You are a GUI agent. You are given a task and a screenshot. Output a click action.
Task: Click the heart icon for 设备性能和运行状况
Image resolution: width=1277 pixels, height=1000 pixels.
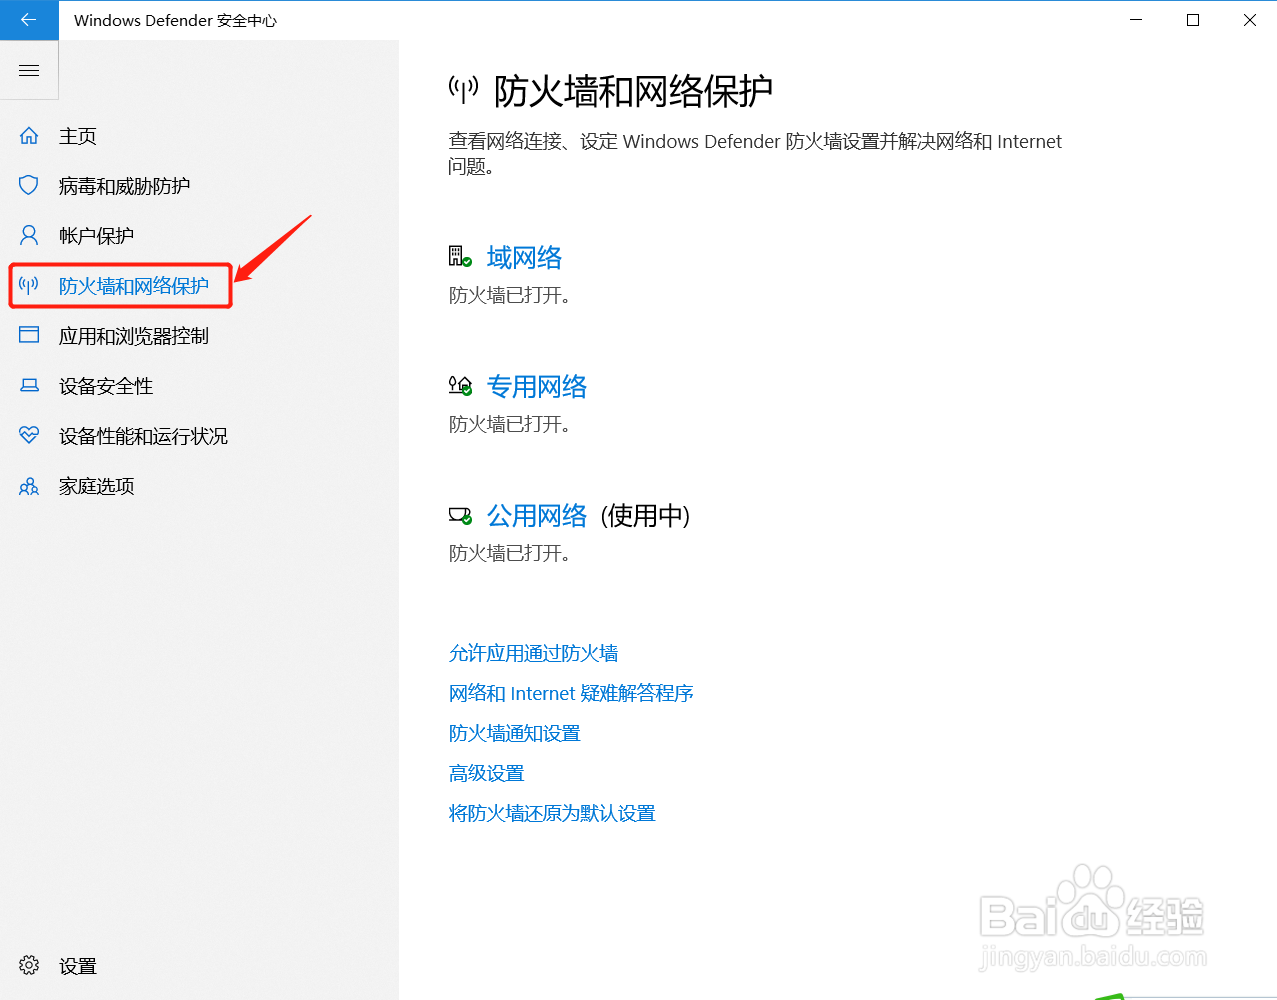29,436
